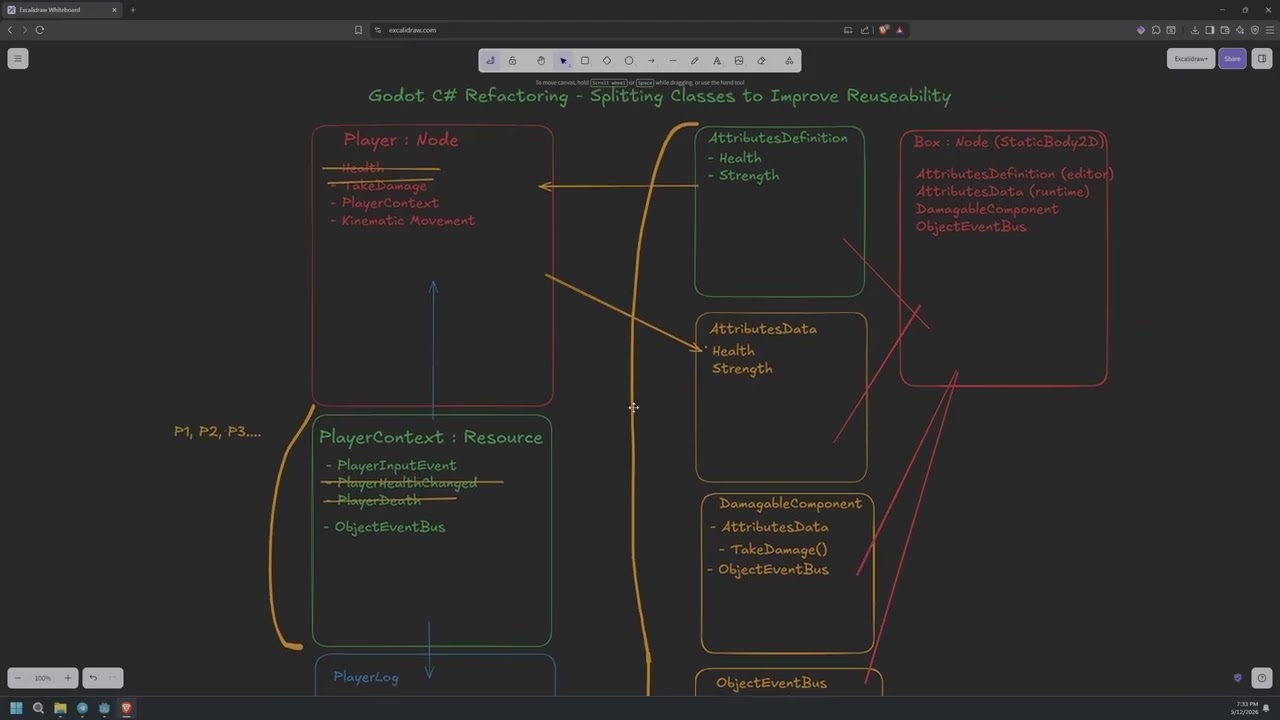Undo the last canvas action
The image size is (1280, 720).
click(x=93, y=678)
